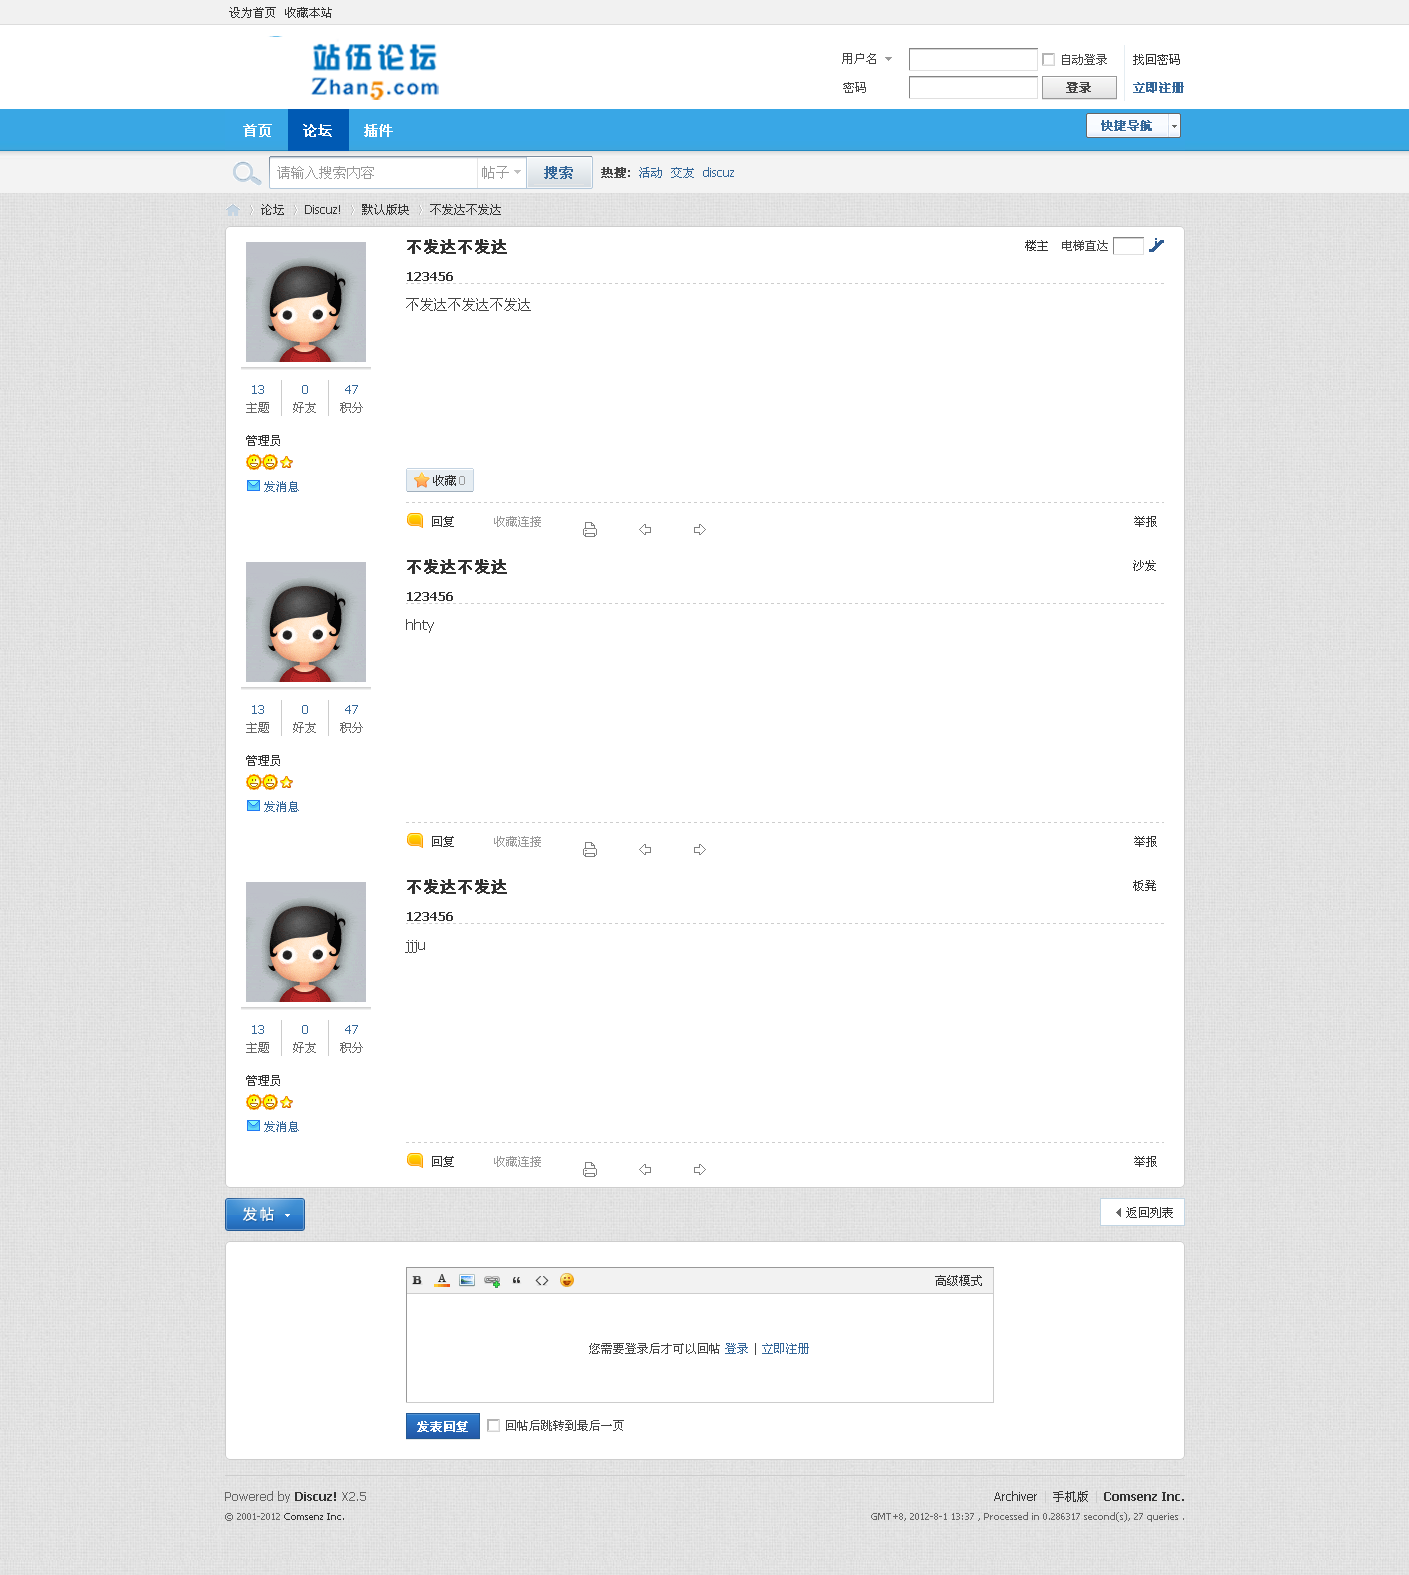Toggle 回帖后跳转到最后一页 checkbox
The width and height of the screenshot is (1409, 1575).
493,1426
